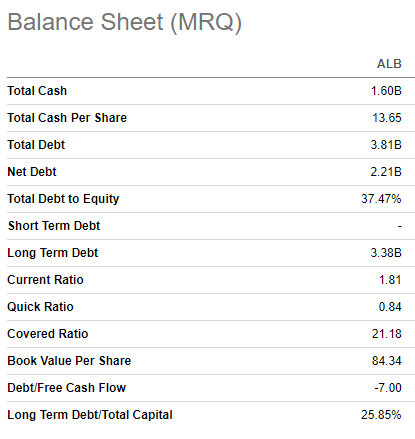The image size is (415, 439).
Task: Open the Current Ratio metric
Action: point(45,280)
